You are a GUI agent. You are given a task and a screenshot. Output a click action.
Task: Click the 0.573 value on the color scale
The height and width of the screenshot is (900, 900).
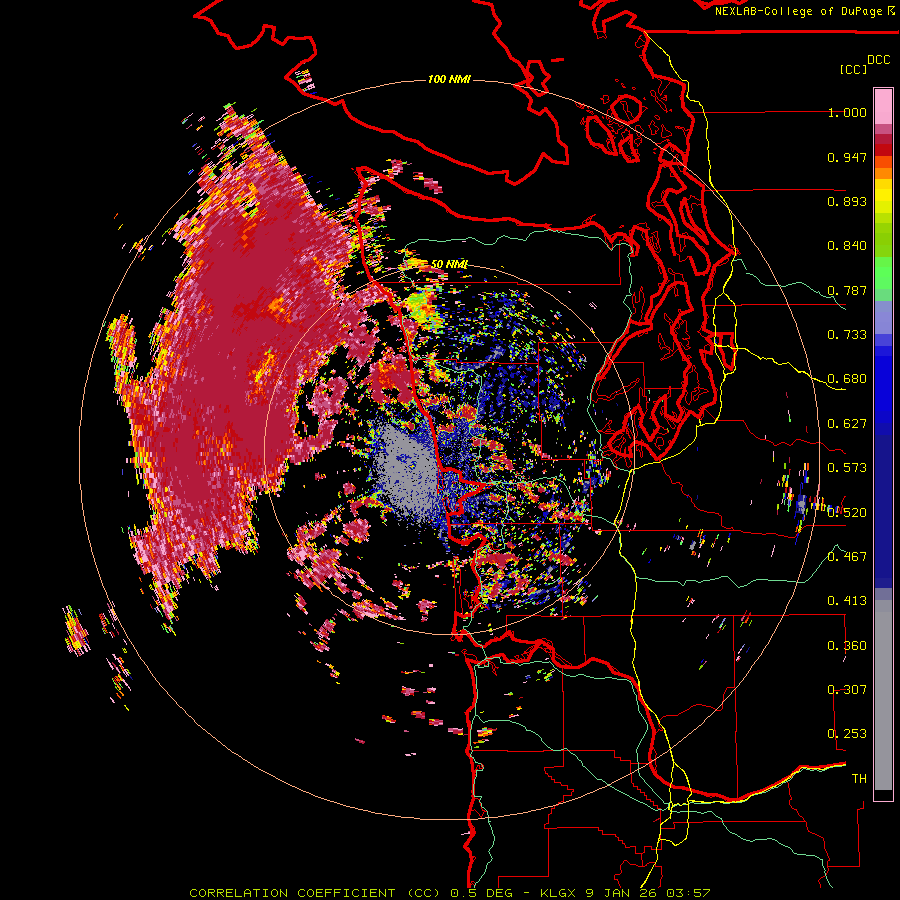point(847,468)
